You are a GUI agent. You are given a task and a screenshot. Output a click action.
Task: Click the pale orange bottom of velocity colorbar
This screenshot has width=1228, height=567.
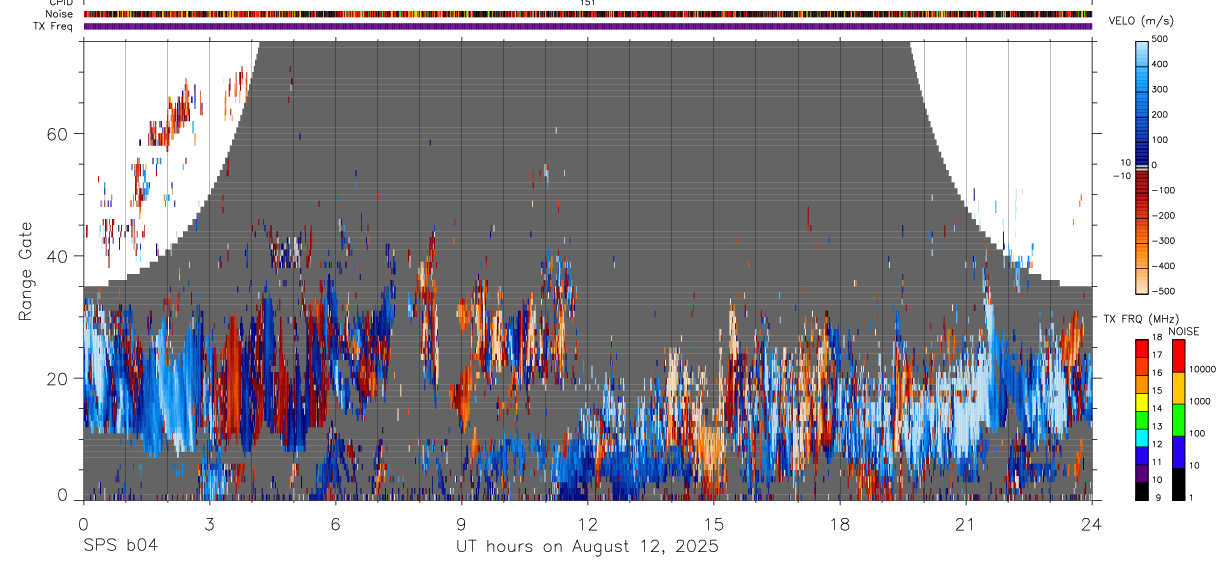point(1143,282)
